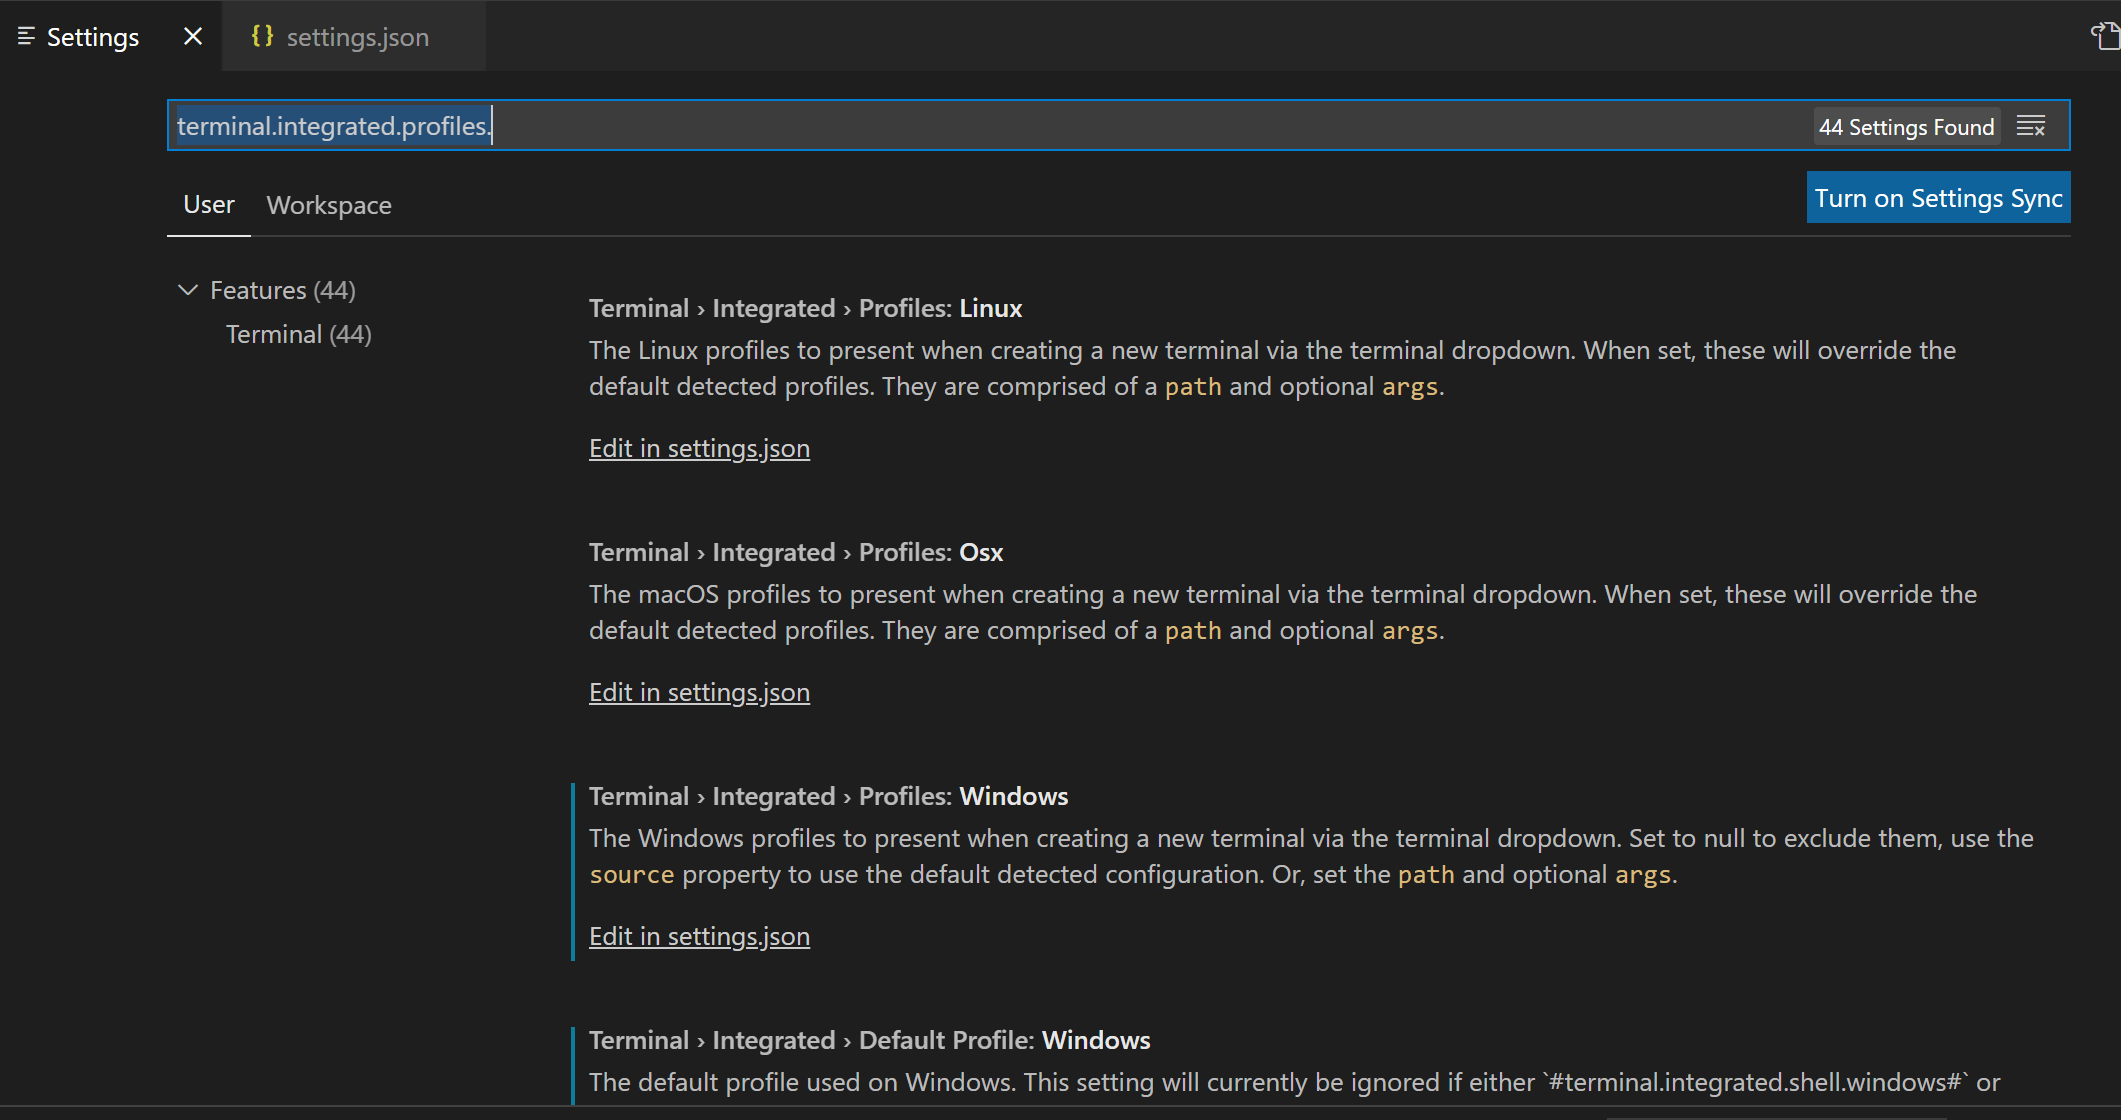
Task: Click the Settings tab list icon
Action: [27, 37]
